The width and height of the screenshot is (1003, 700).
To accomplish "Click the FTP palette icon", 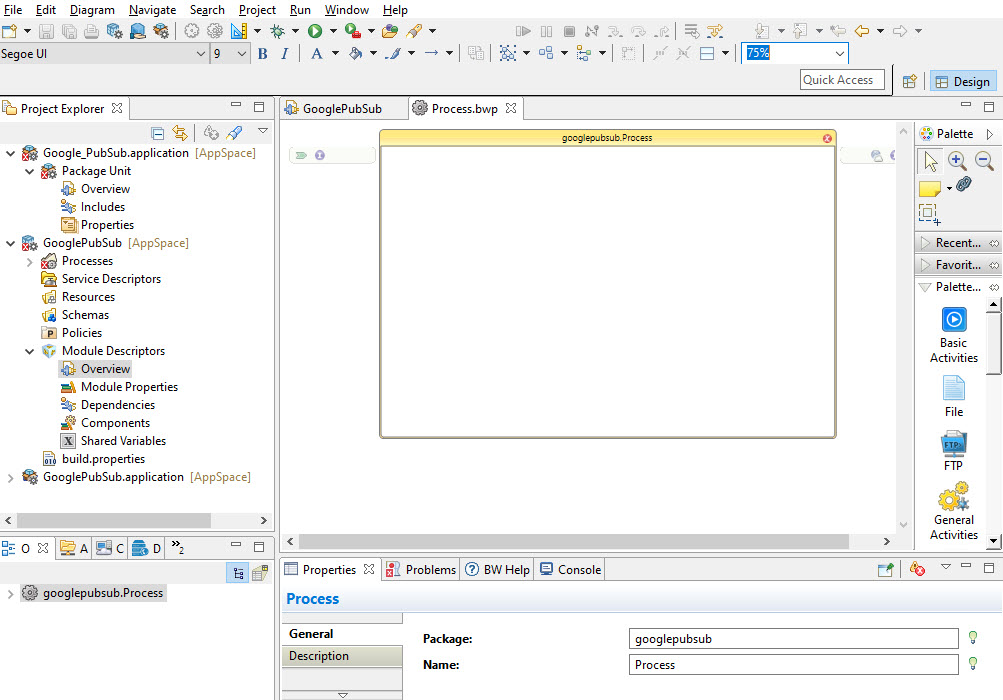I will click(953, 443).
